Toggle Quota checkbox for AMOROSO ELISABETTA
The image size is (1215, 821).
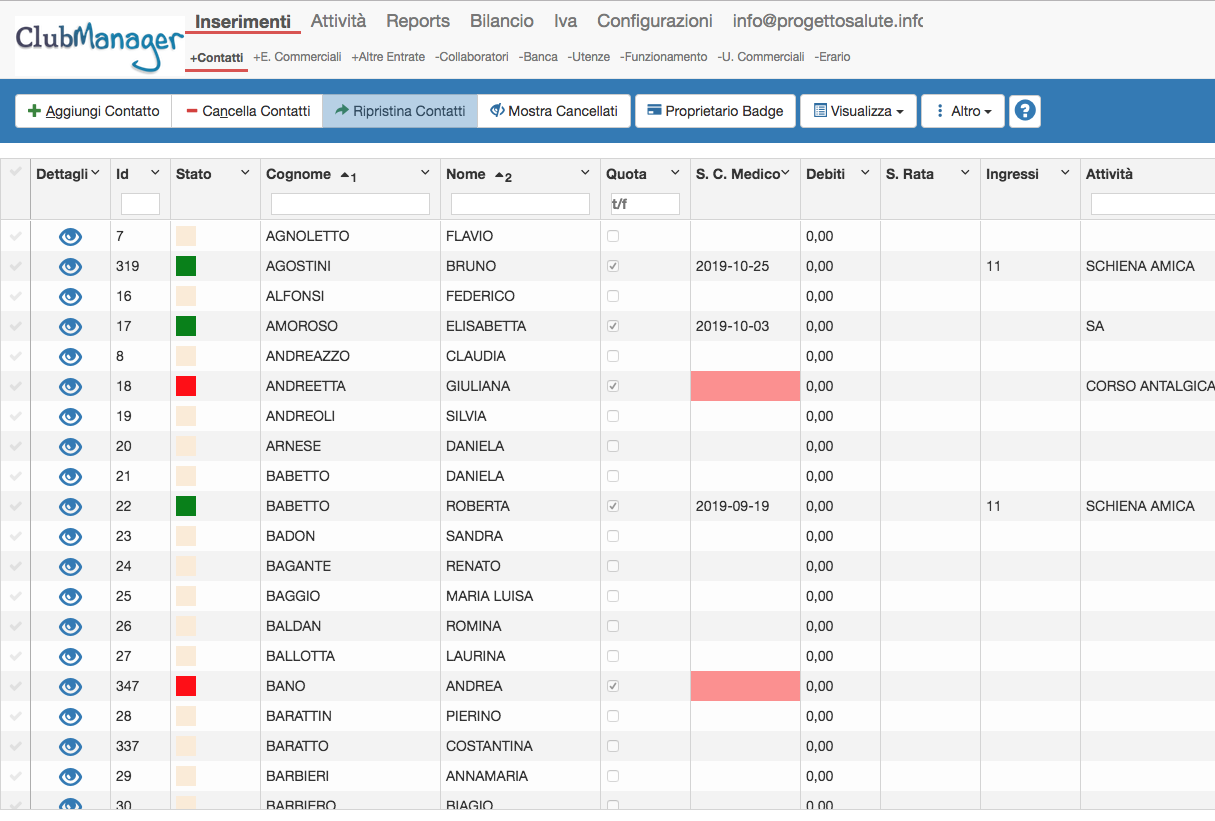(x=613, y=326)
